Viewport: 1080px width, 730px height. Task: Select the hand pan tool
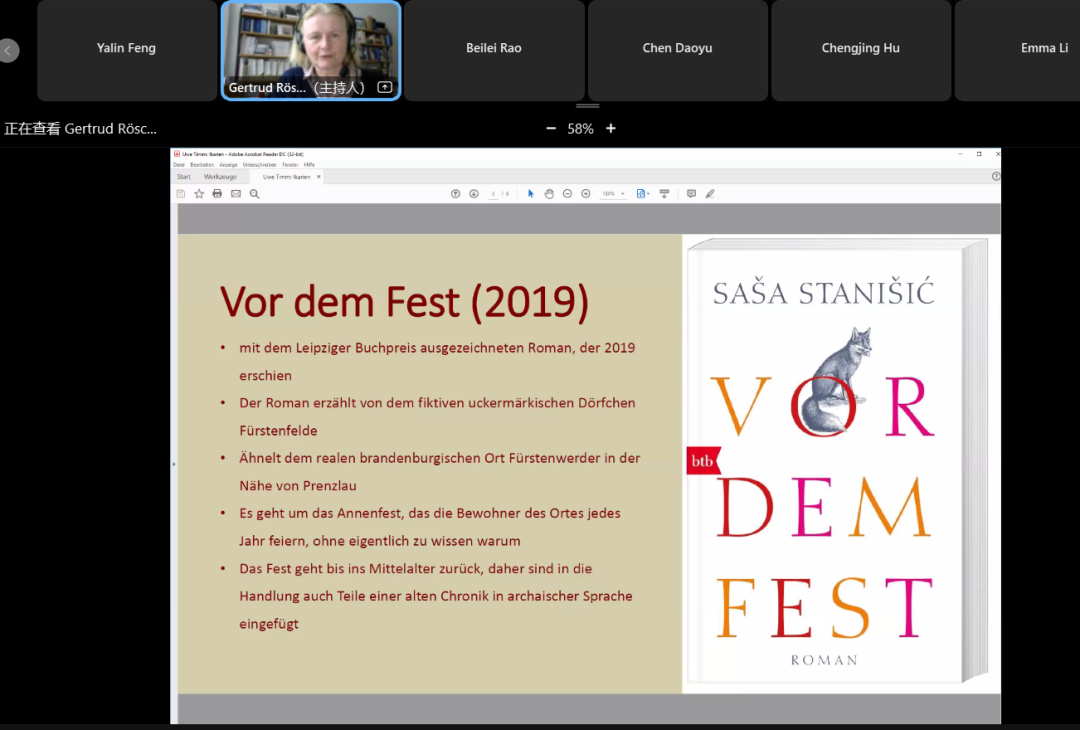549,194
